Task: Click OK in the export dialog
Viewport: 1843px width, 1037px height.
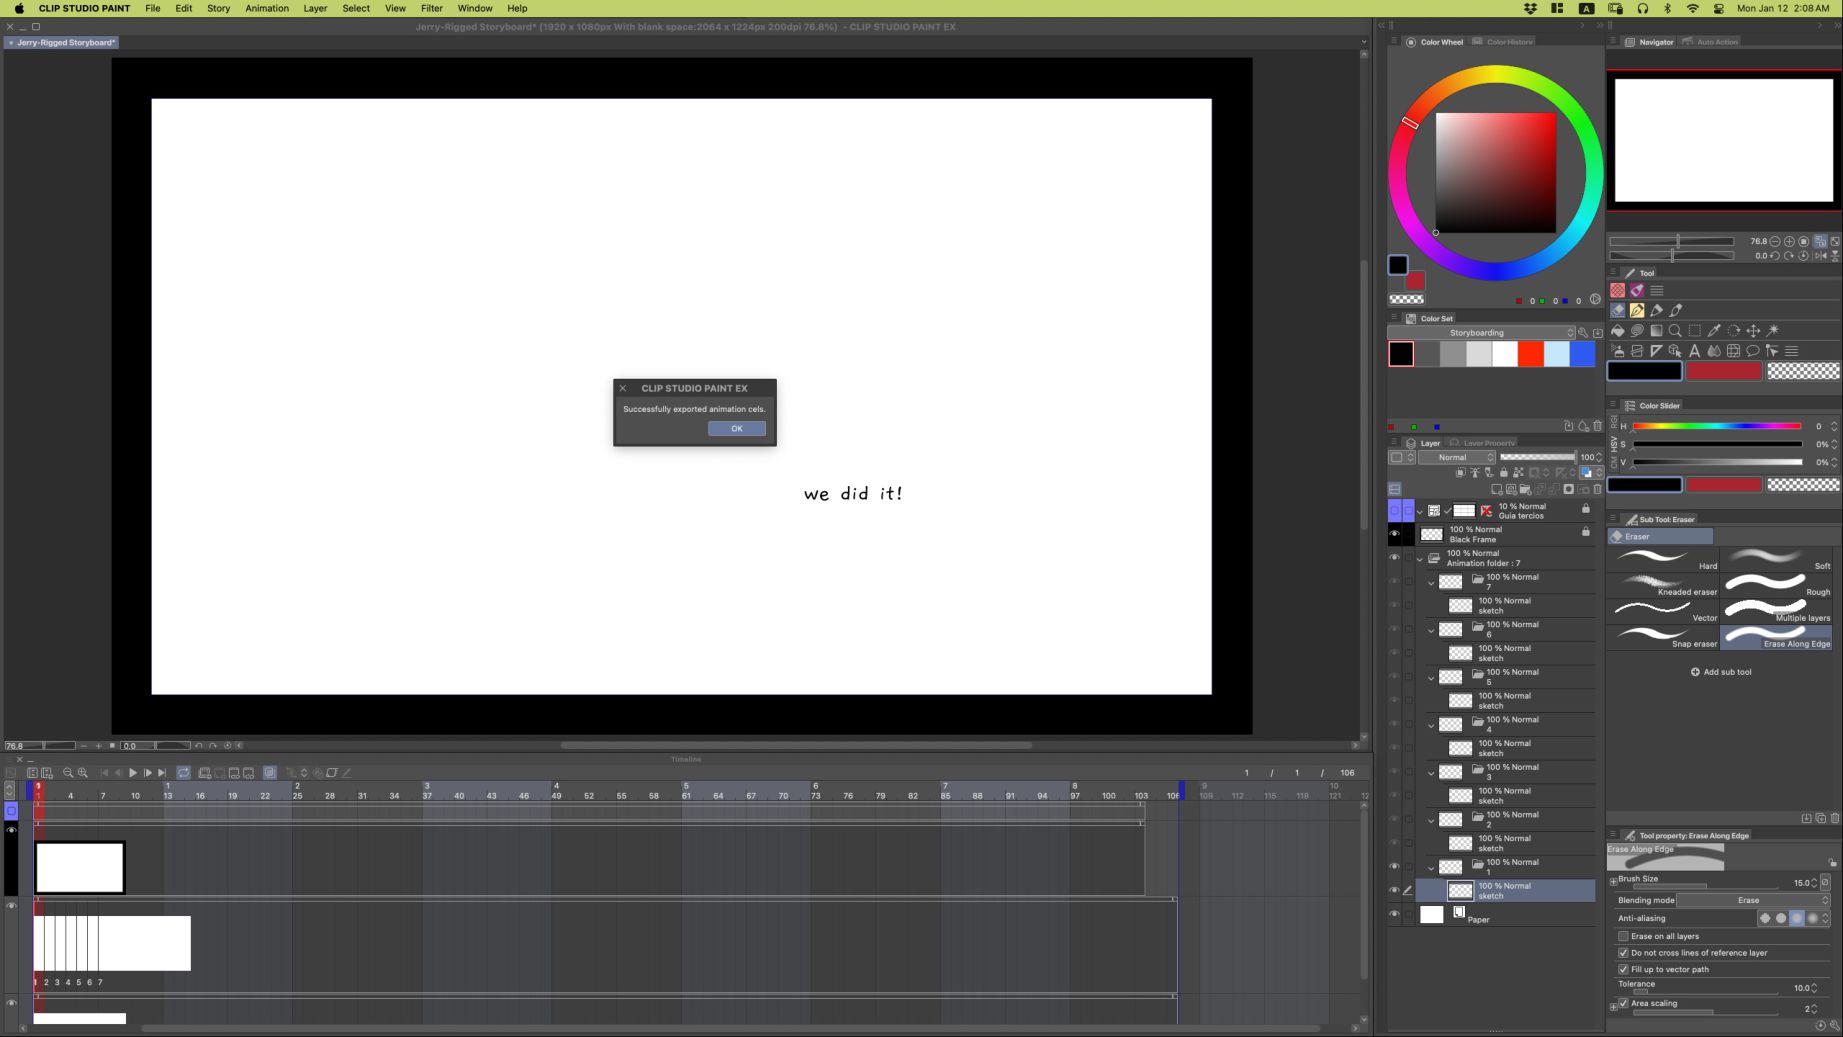Action: 737,428
